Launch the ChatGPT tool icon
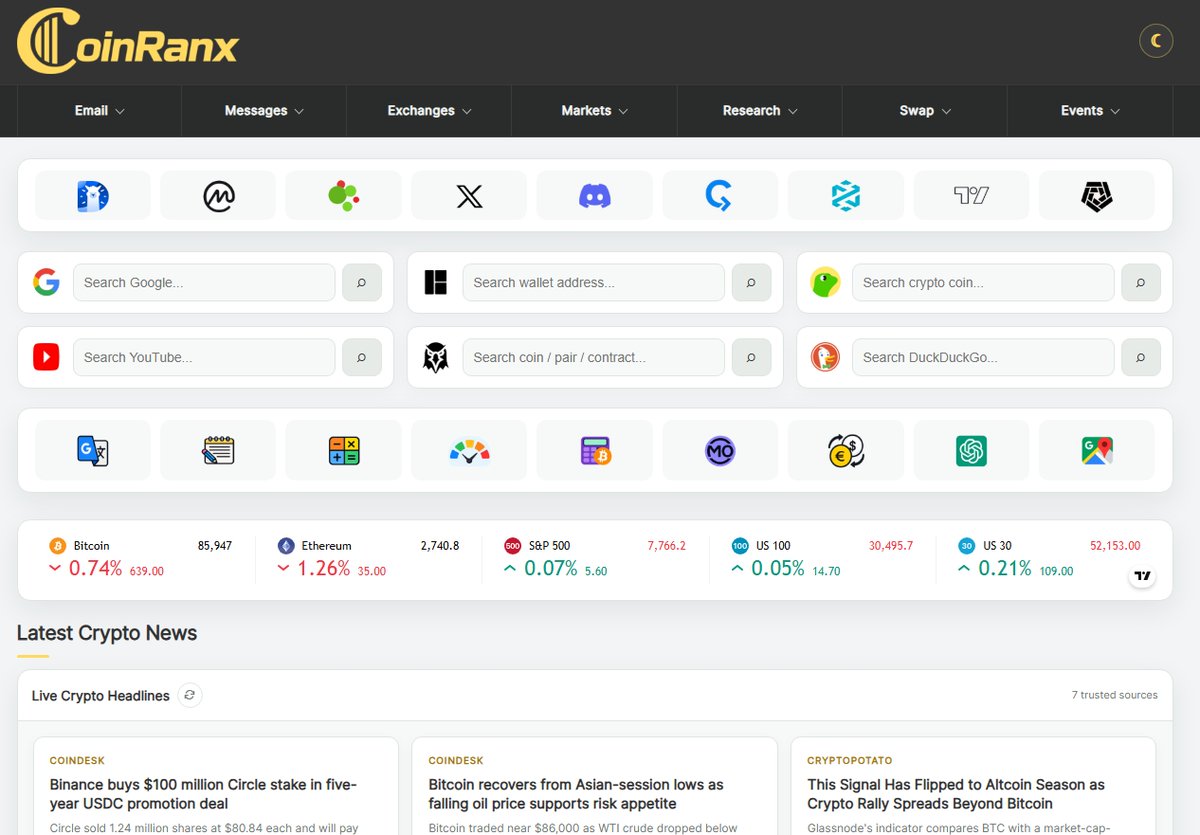The image size is (1200, 835). (x=971, y=450)
